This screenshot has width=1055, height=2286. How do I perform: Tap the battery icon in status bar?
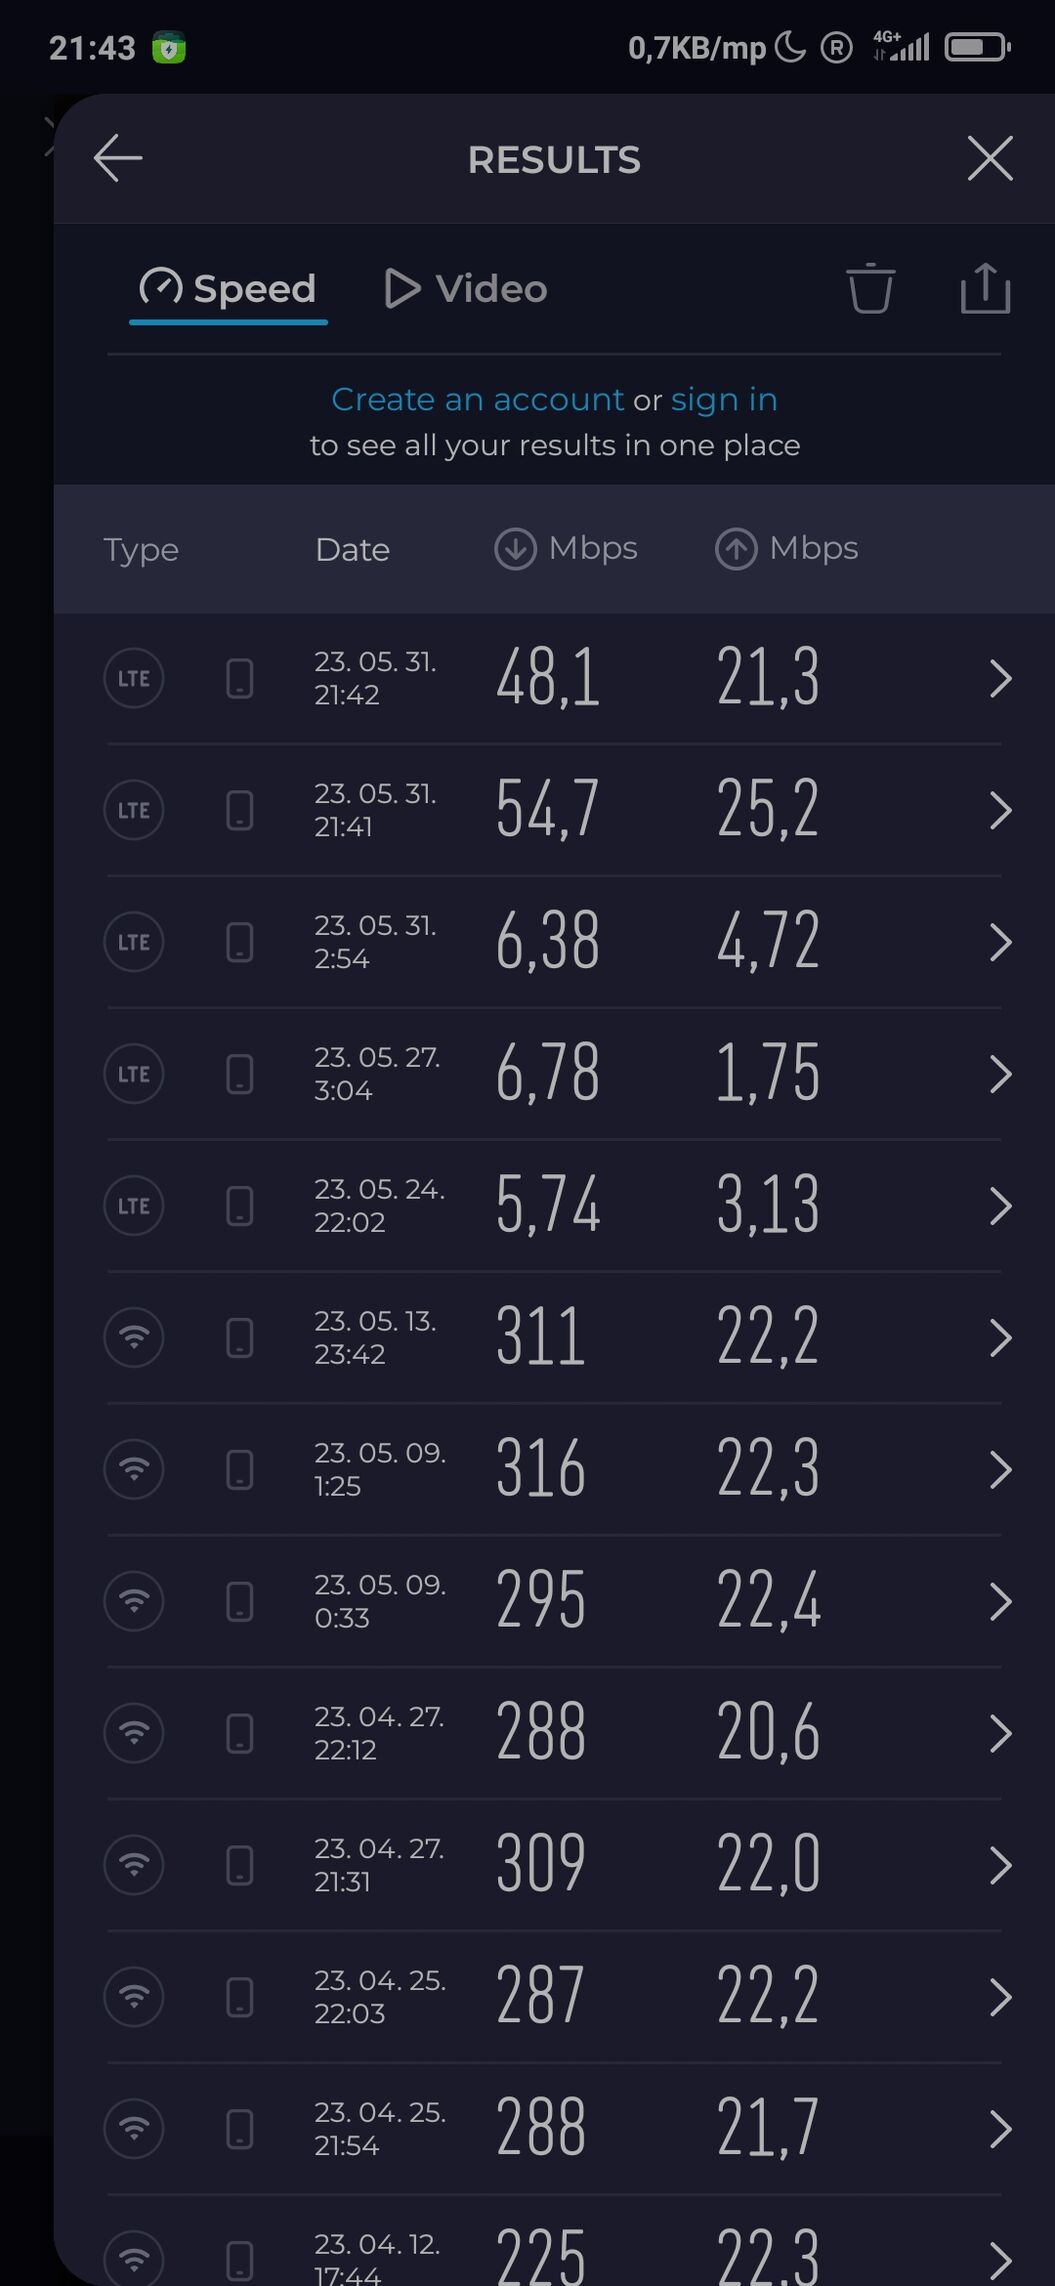pos(977,47)
